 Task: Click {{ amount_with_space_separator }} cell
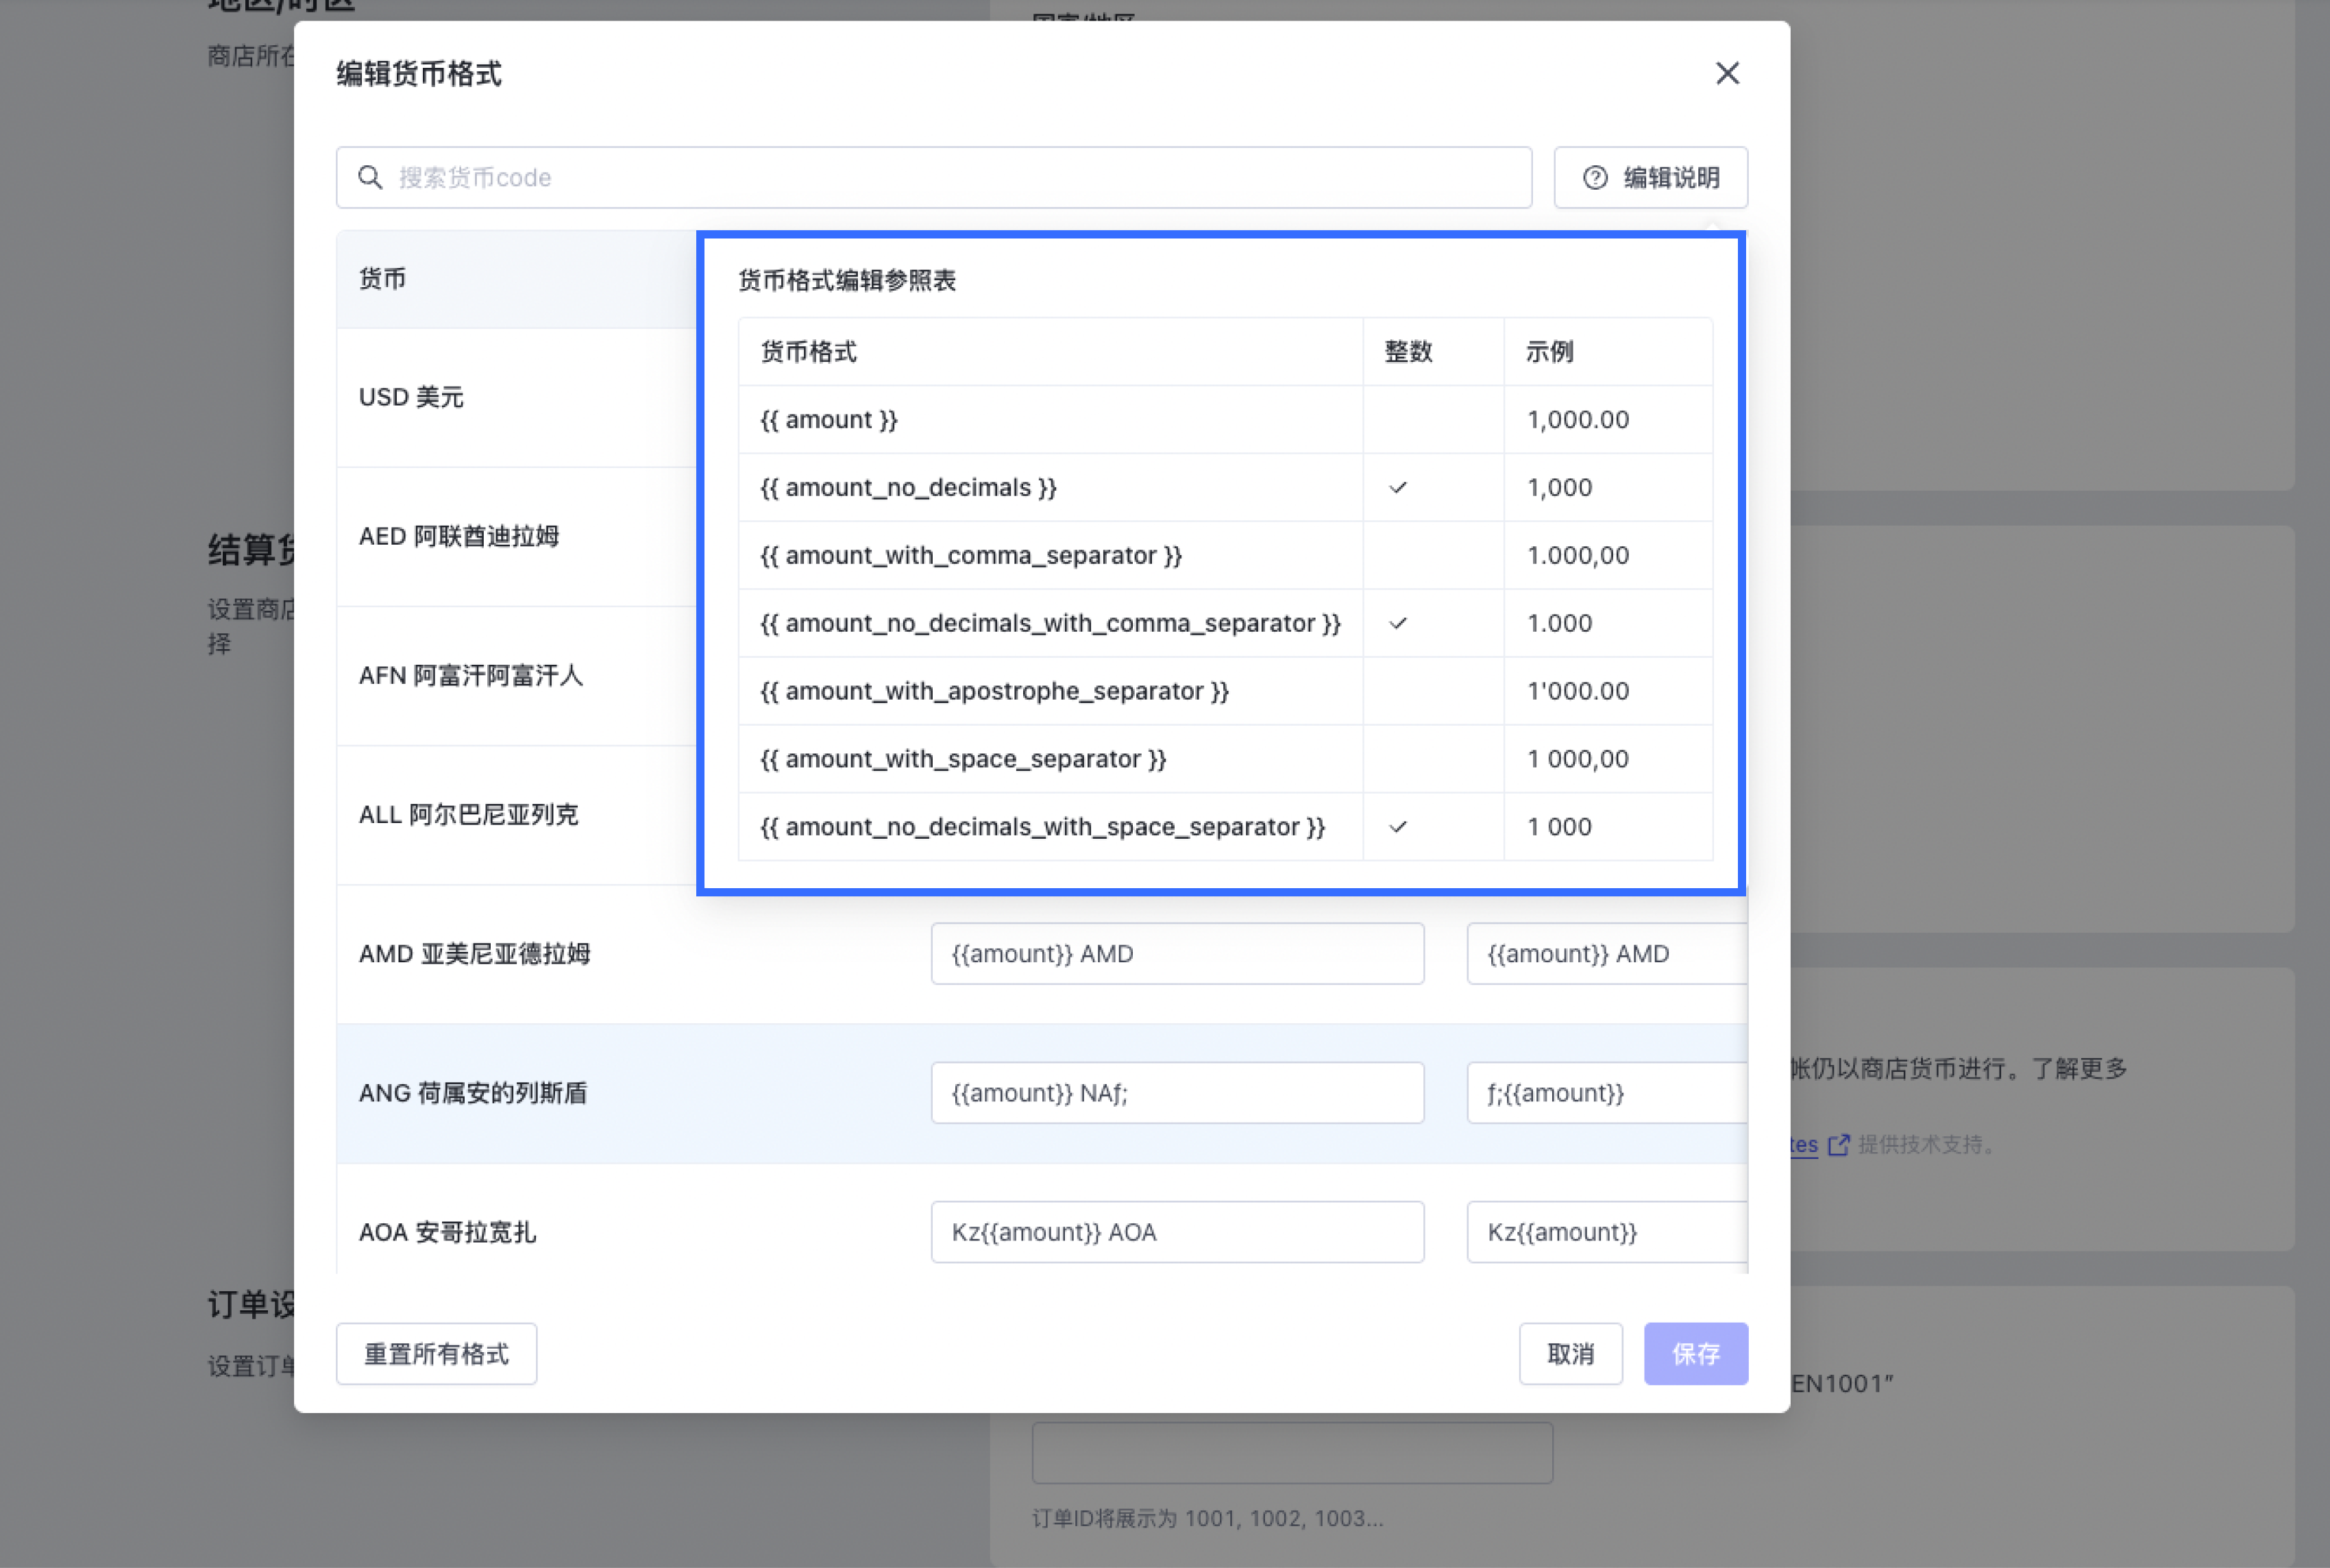pos(1050,759)
